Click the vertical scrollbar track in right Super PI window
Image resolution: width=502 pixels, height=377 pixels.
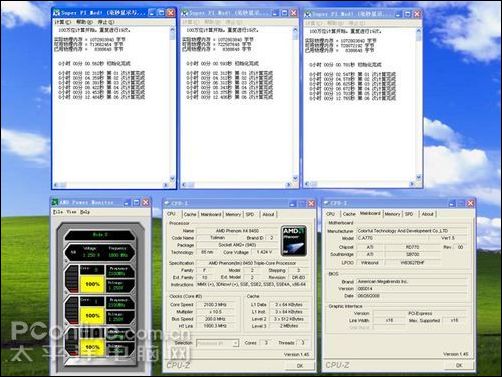[419, 104]
